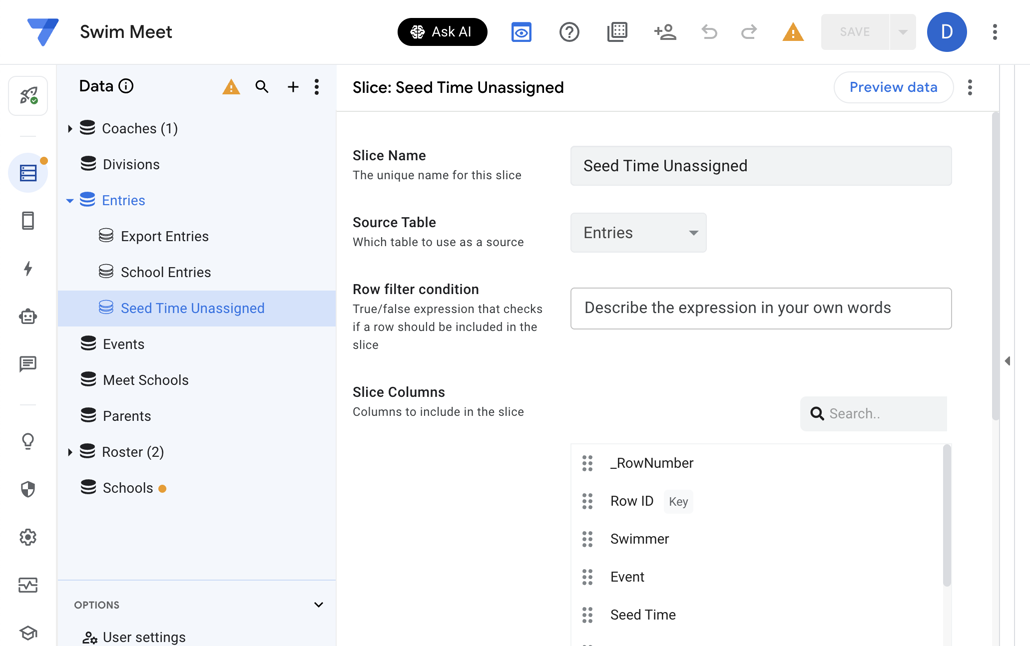1030x646 pixels.
Task: Open the Manage monitor icon in sidebar
Action: tap(28, 585)
